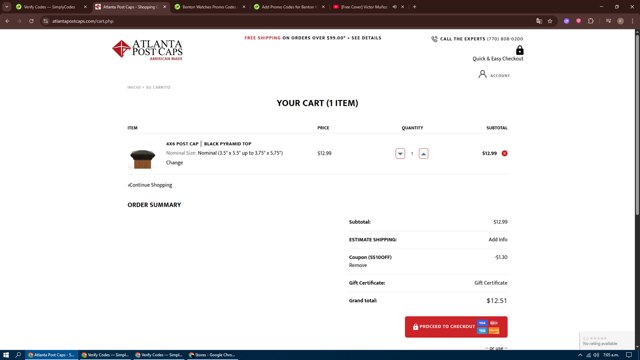The height and width of the screenshot is (360, 640).
Task: Reload the page with the refresh icon
Action: click(31, 21)
